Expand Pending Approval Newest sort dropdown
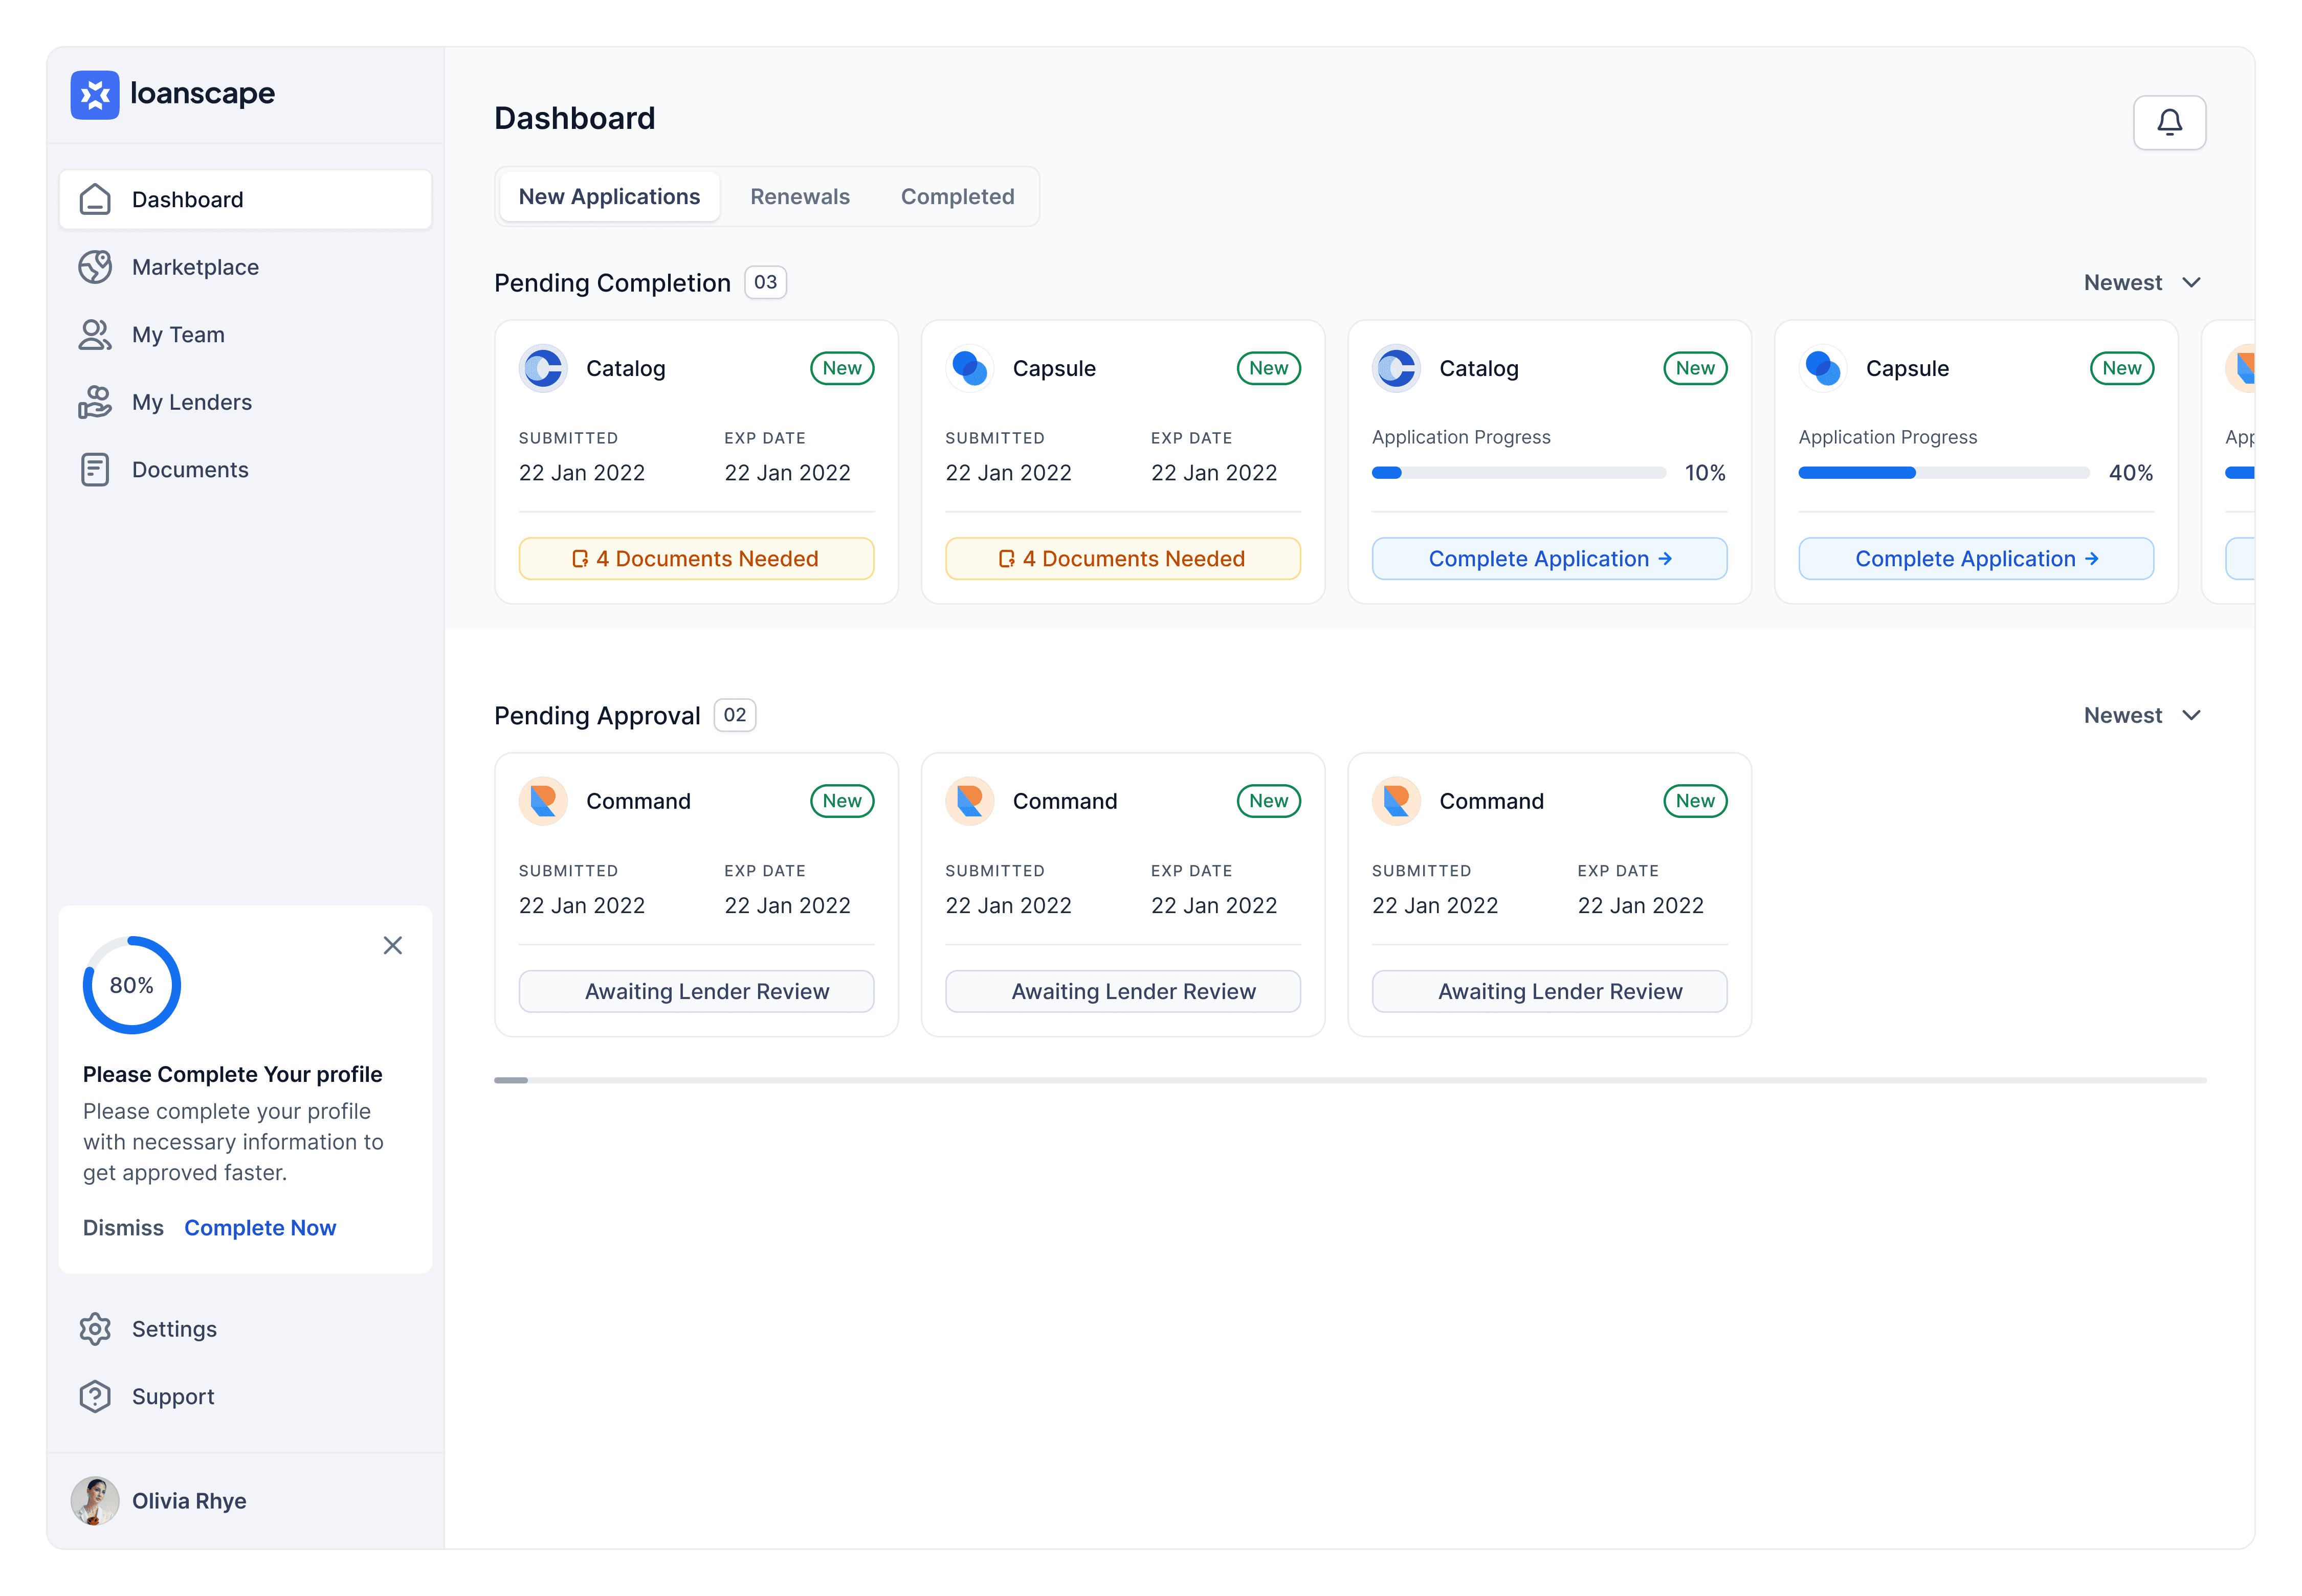Viewport: 2302px width, 1596px height. (2142, 716)
